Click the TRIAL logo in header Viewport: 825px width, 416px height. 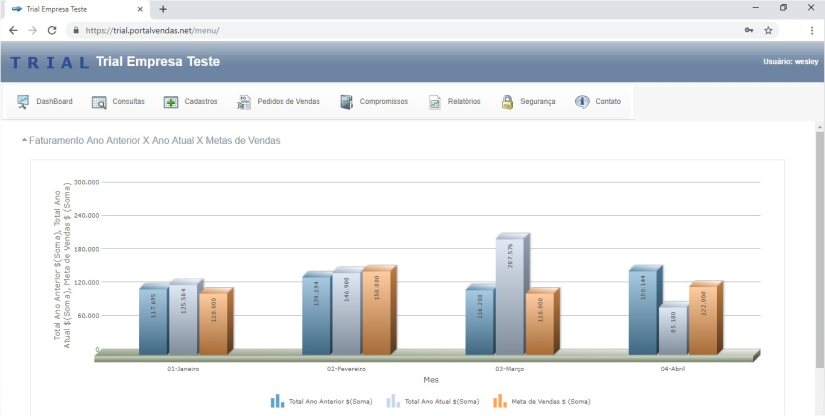pyautogui.click(x=50, y=63)
